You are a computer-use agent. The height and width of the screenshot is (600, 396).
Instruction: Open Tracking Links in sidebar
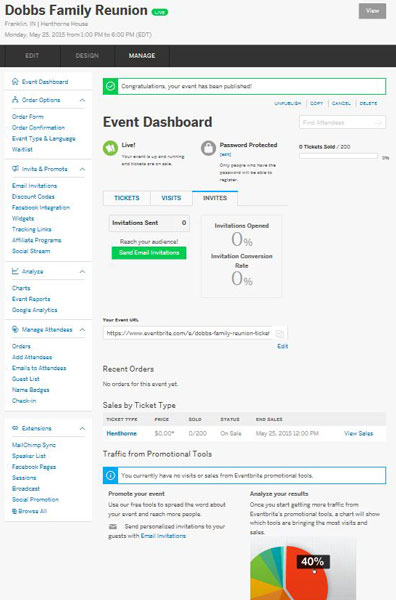pos(32,230)
